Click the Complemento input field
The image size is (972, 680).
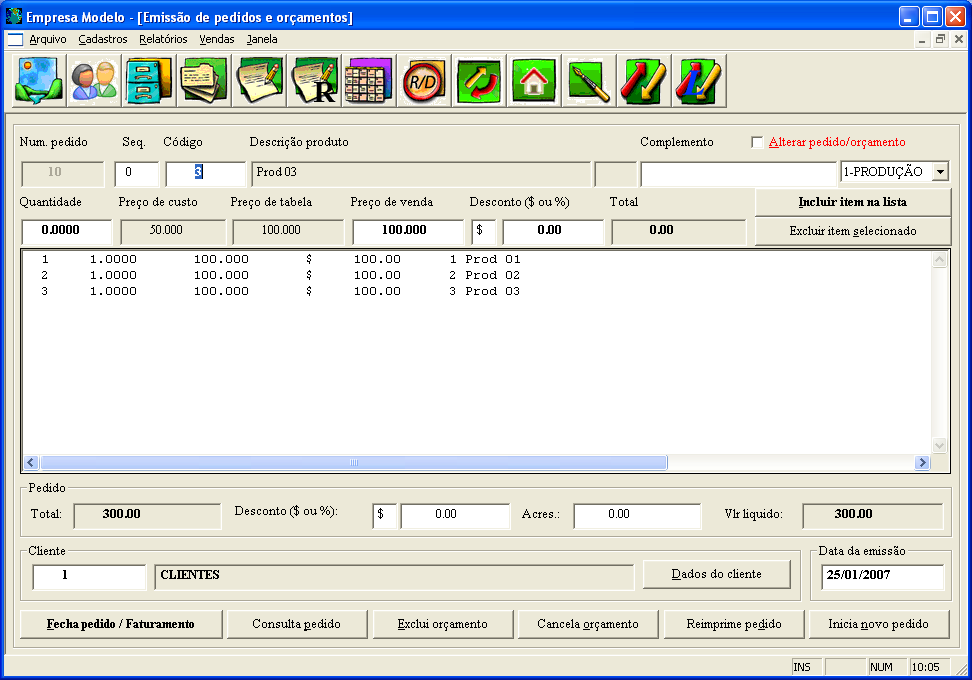point(738,173)
